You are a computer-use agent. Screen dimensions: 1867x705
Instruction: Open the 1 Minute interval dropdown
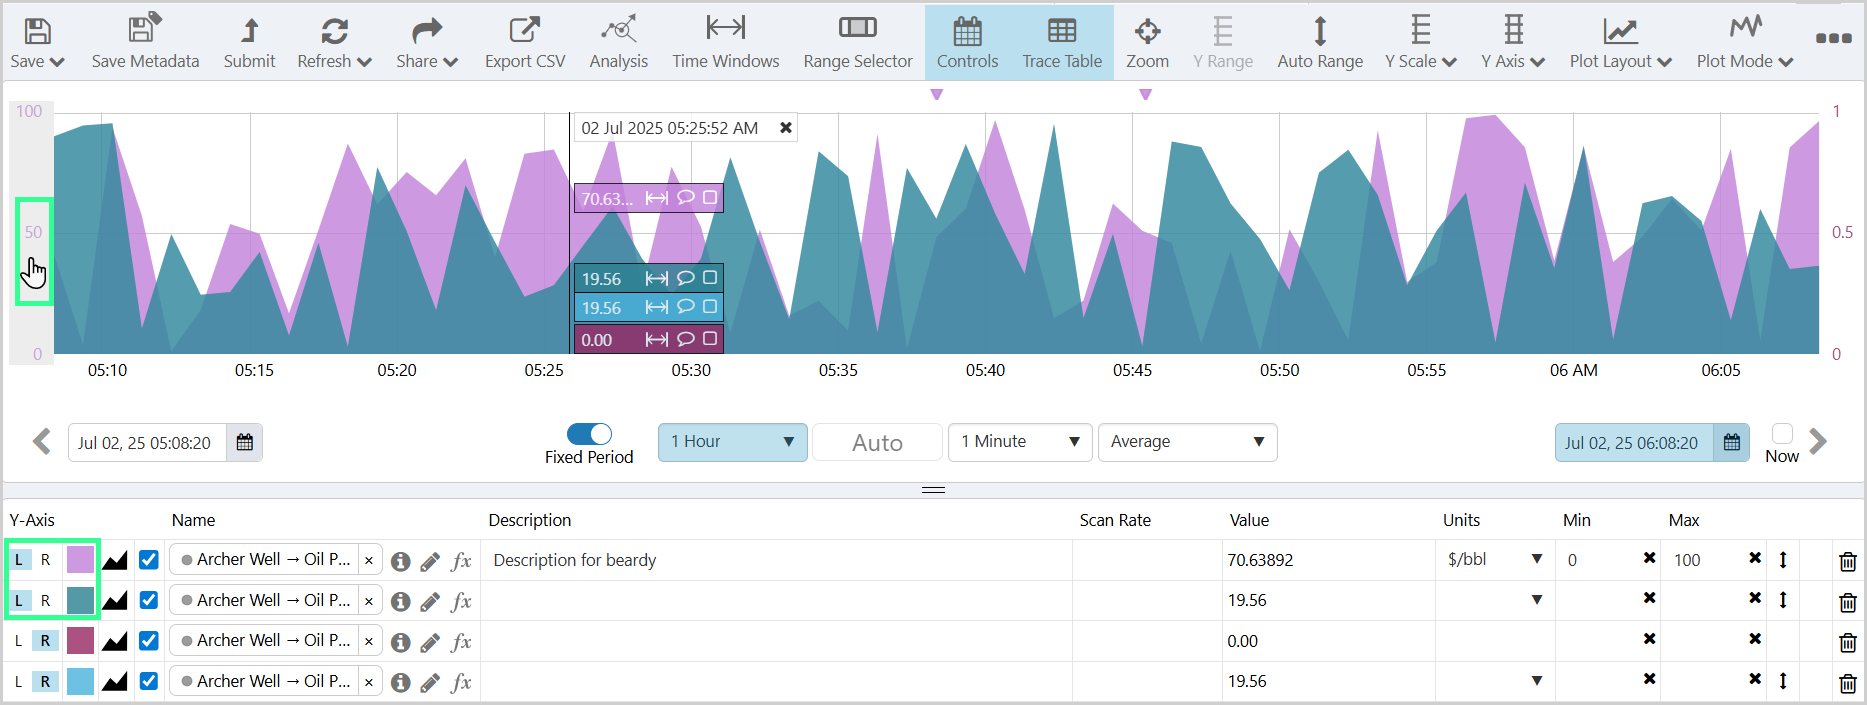coord(1019,442)
